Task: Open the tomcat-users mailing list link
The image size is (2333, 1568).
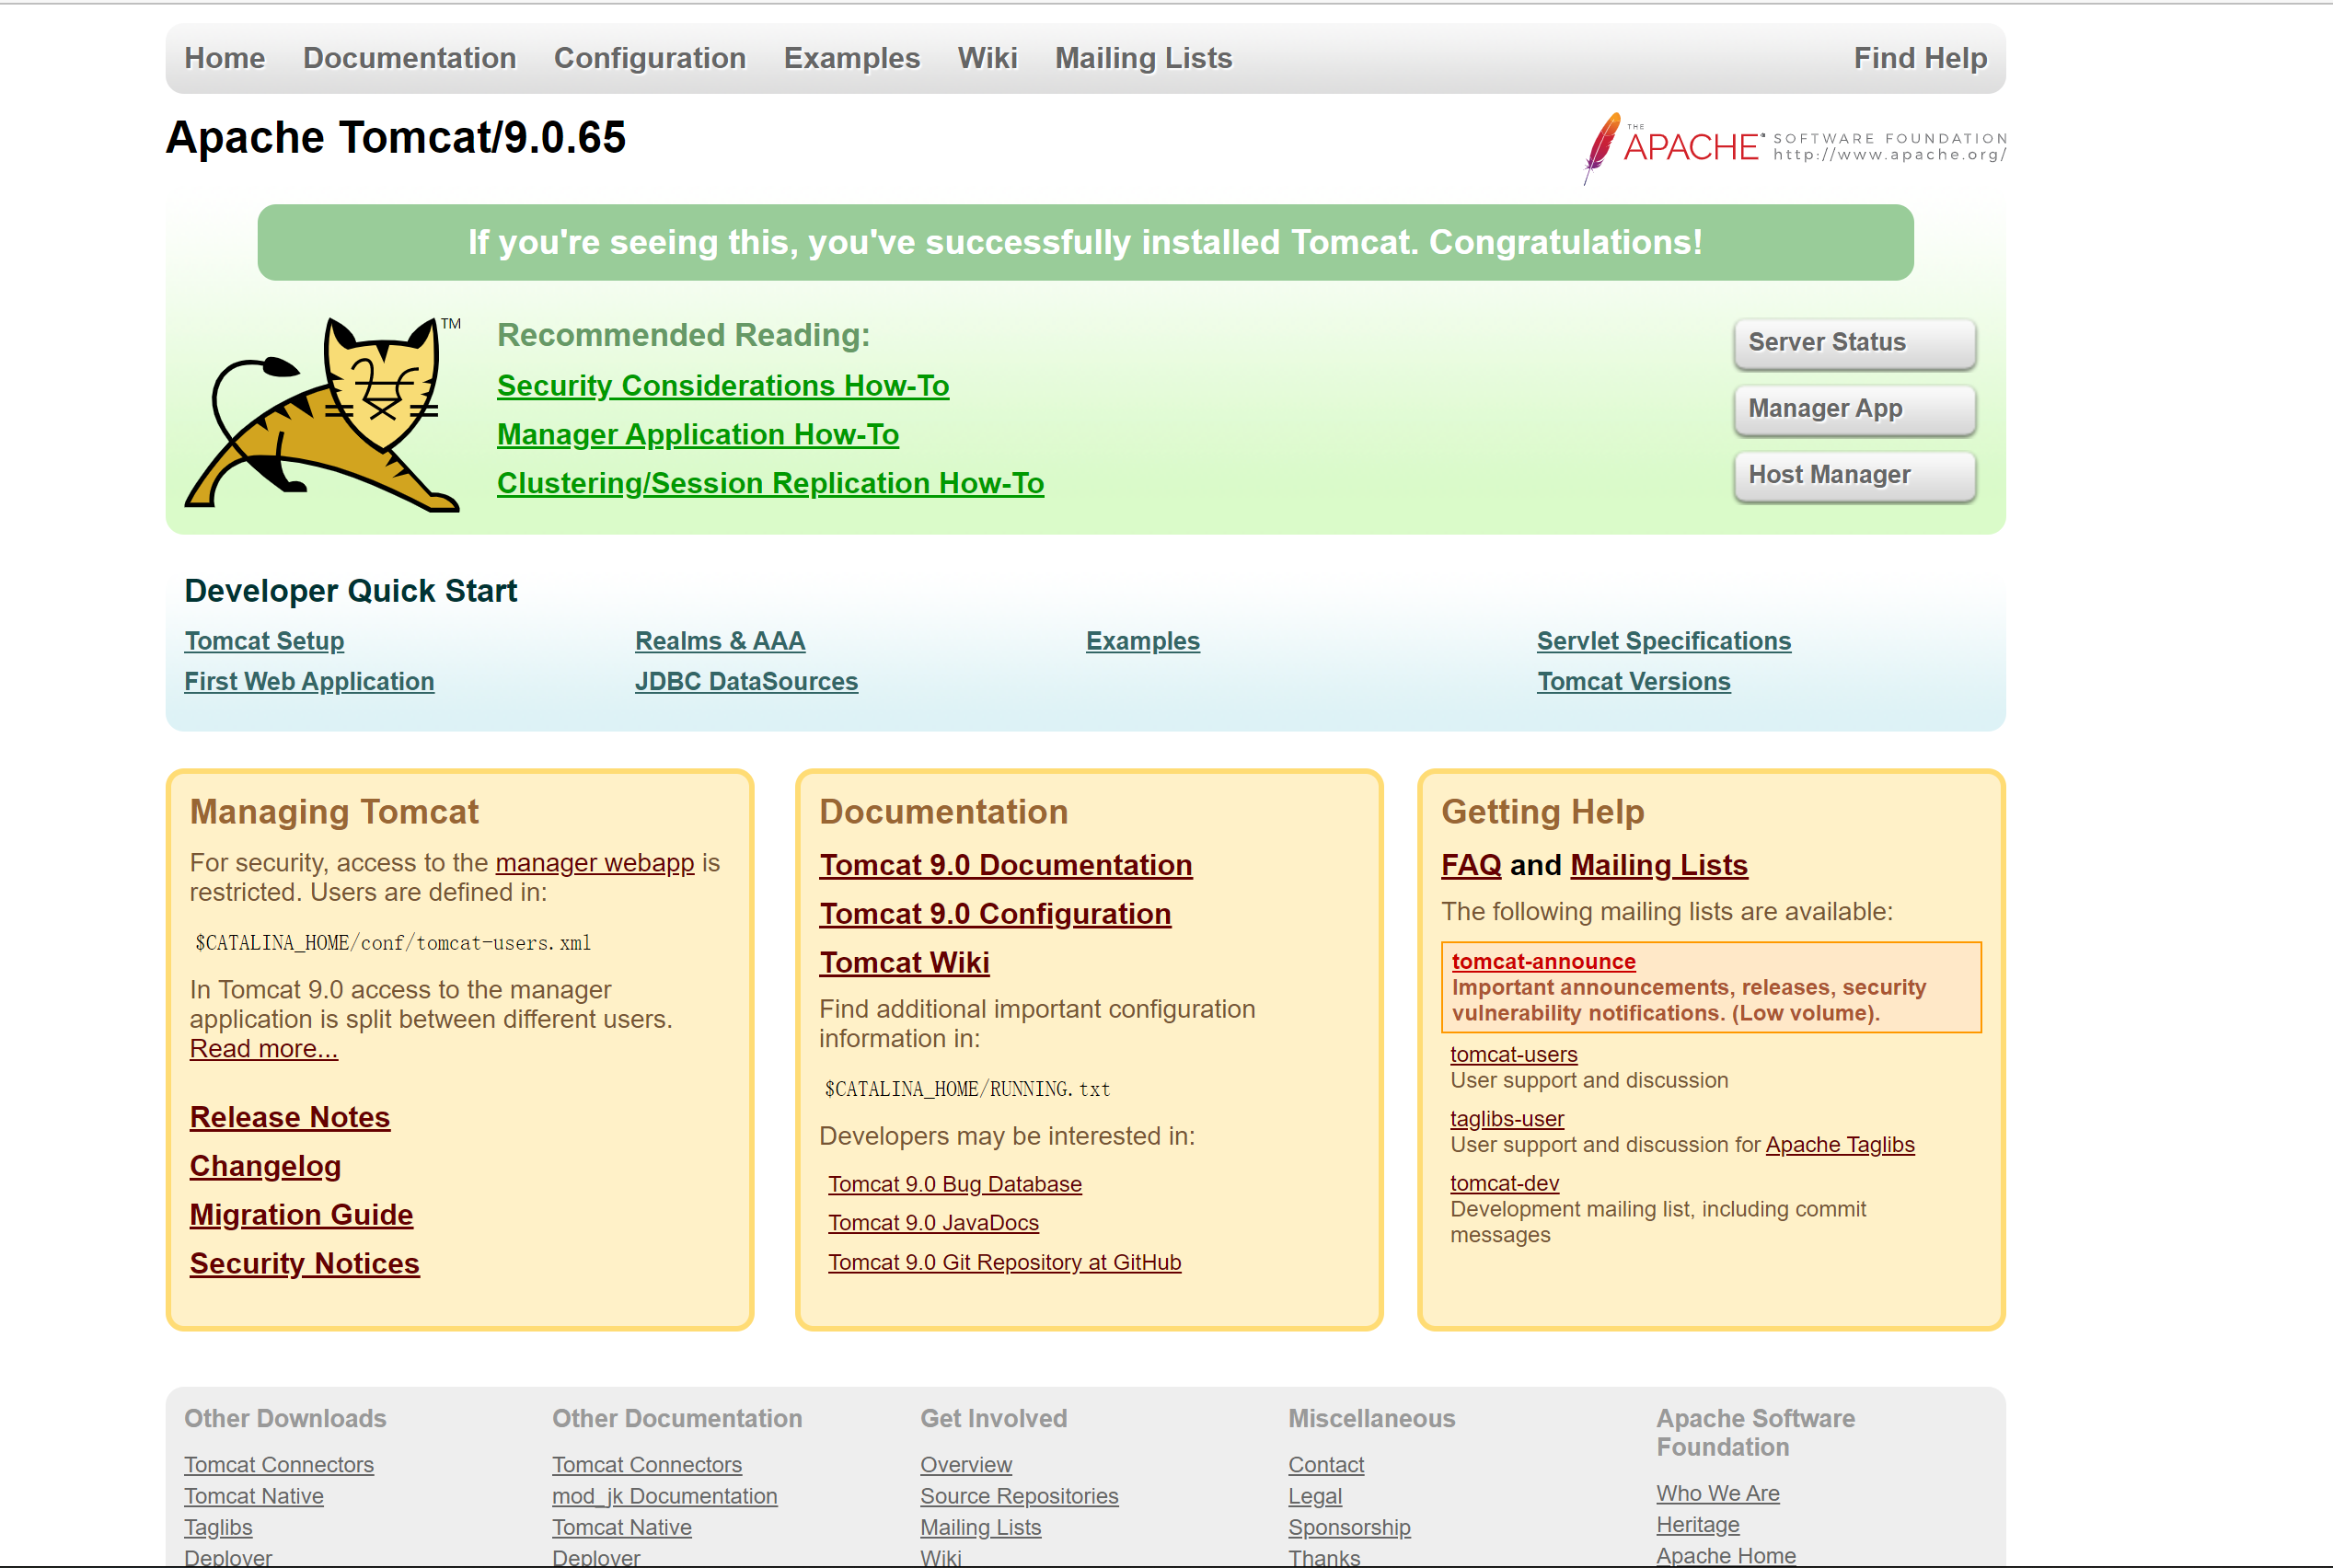Action: 1514,1054
